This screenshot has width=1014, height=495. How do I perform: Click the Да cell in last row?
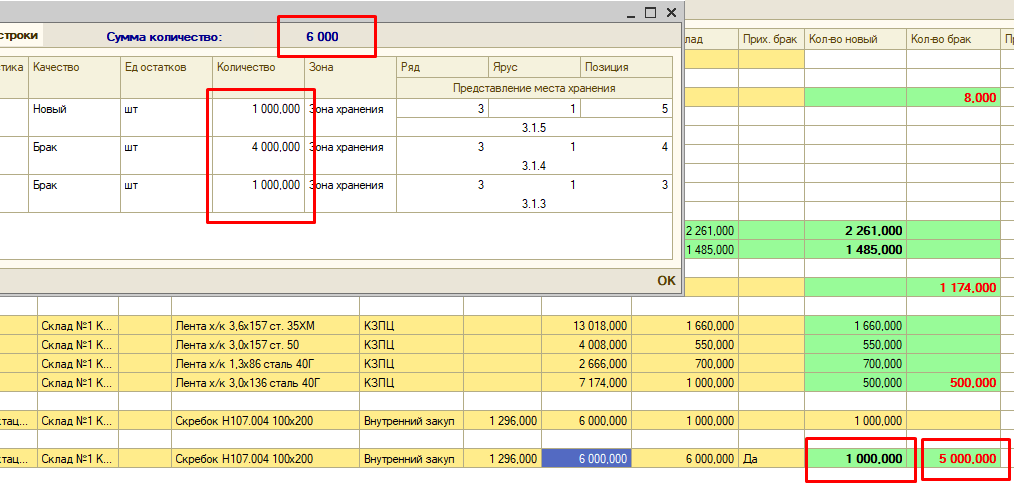click(x=771, y=459)
